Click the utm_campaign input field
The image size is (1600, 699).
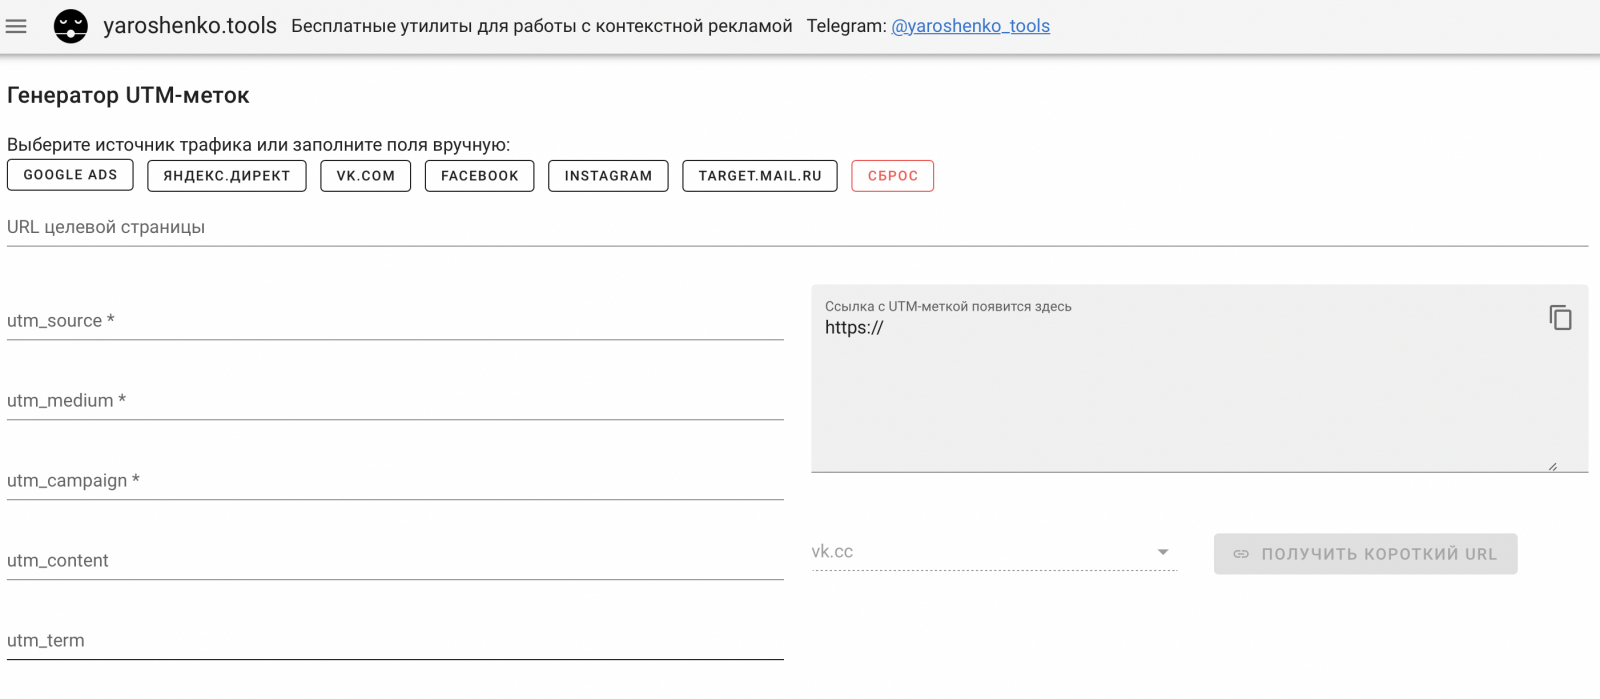(x=395, y=481)
